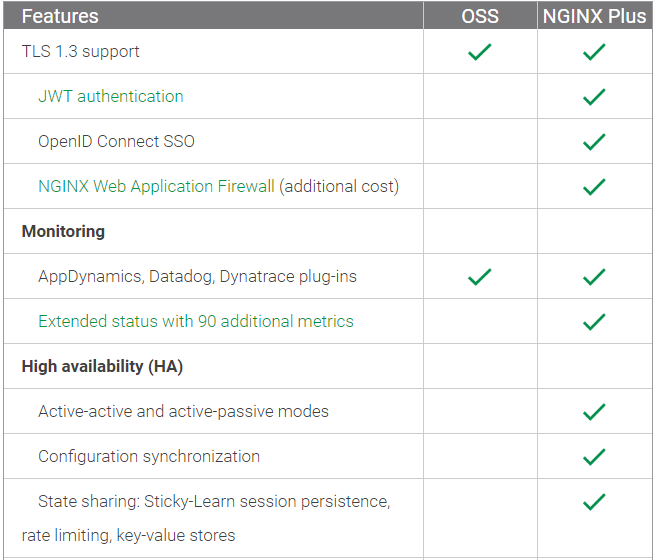Screen dimensions: 656x560
Task: Click NGINX Plus checkmark for Active-active modes
Action: click(x=594, y=412)
